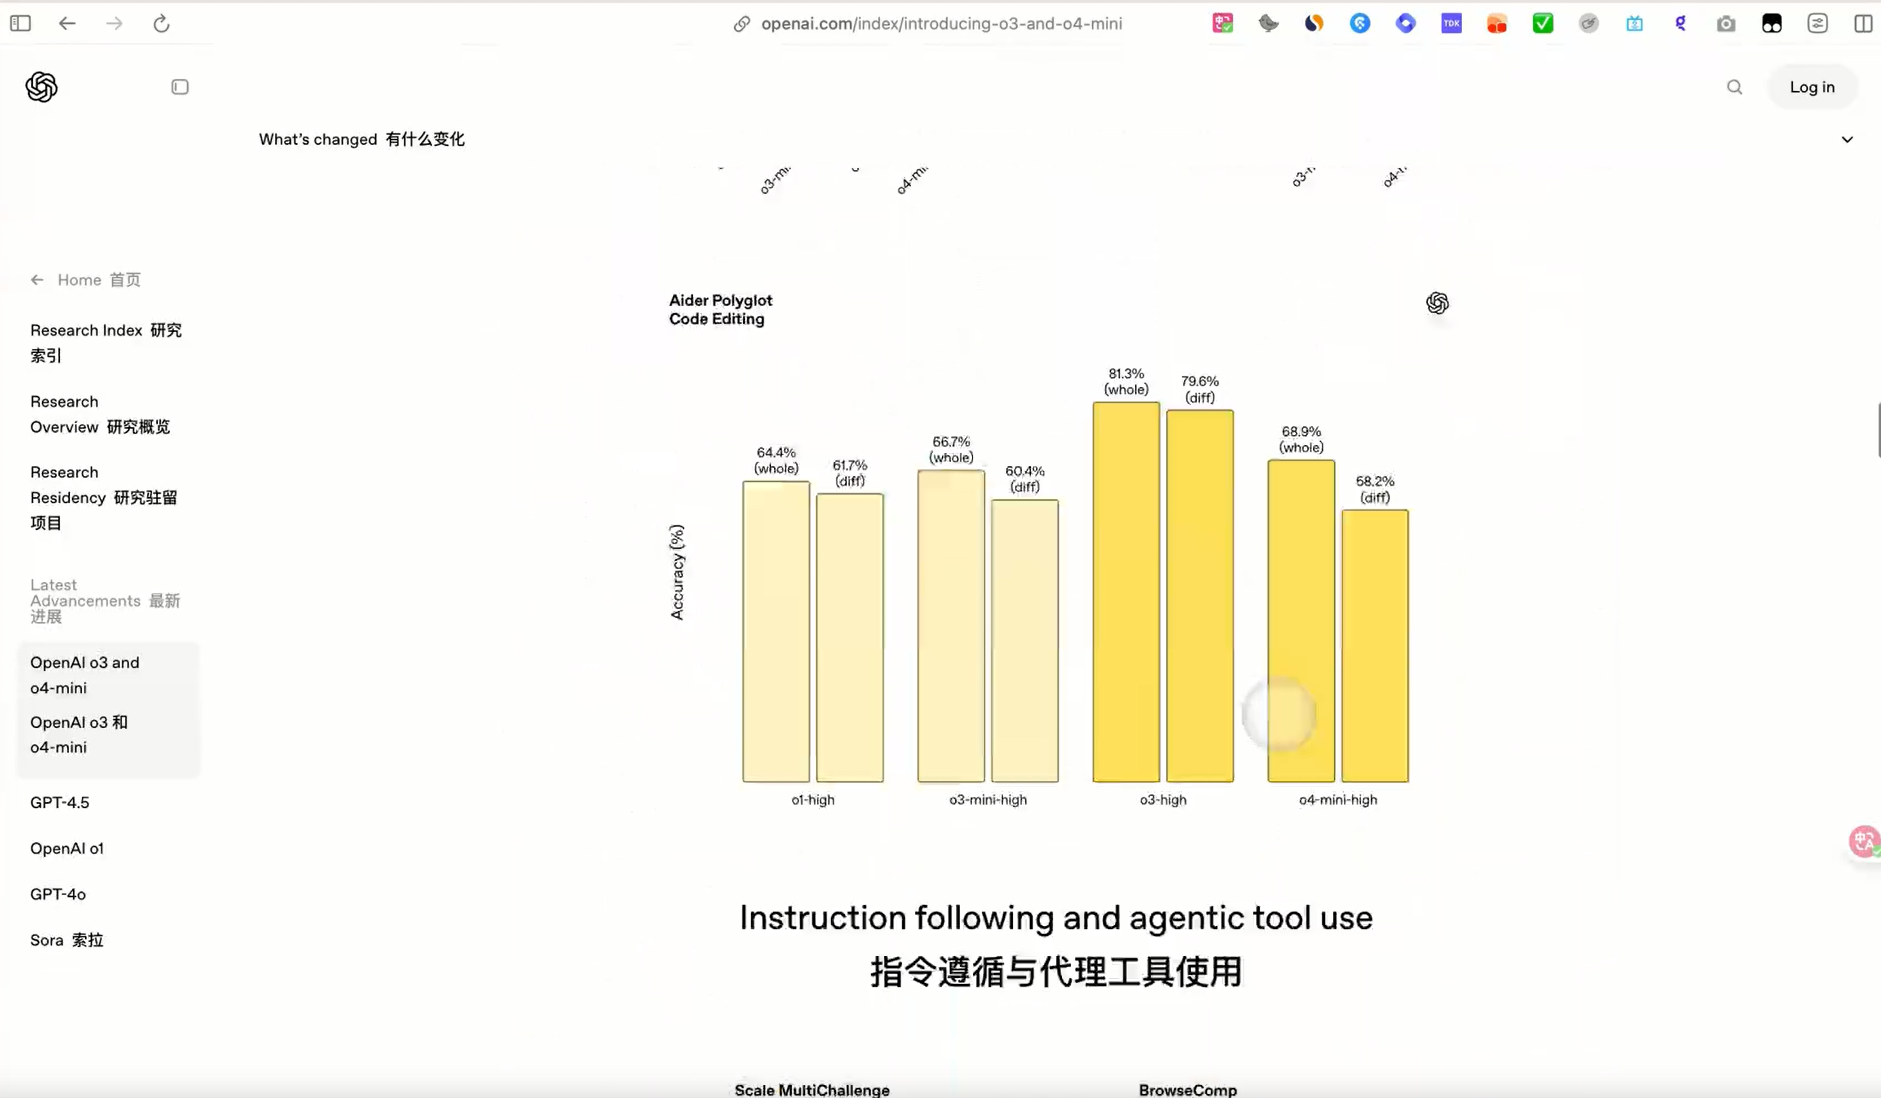Open GPT-4o page from sidebar
The height and width of the screenshot is (1098, 1881).
click(58, 894)
